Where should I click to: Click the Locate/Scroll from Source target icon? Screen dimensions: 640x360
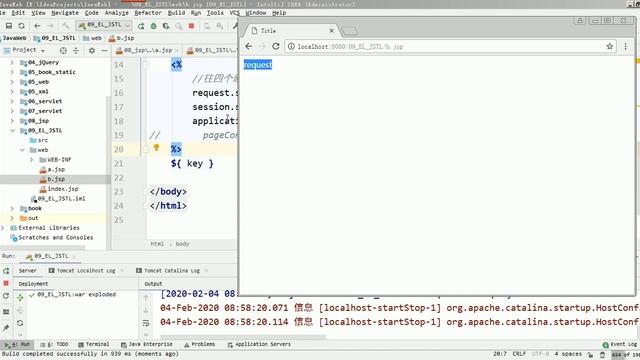(63, 50)
